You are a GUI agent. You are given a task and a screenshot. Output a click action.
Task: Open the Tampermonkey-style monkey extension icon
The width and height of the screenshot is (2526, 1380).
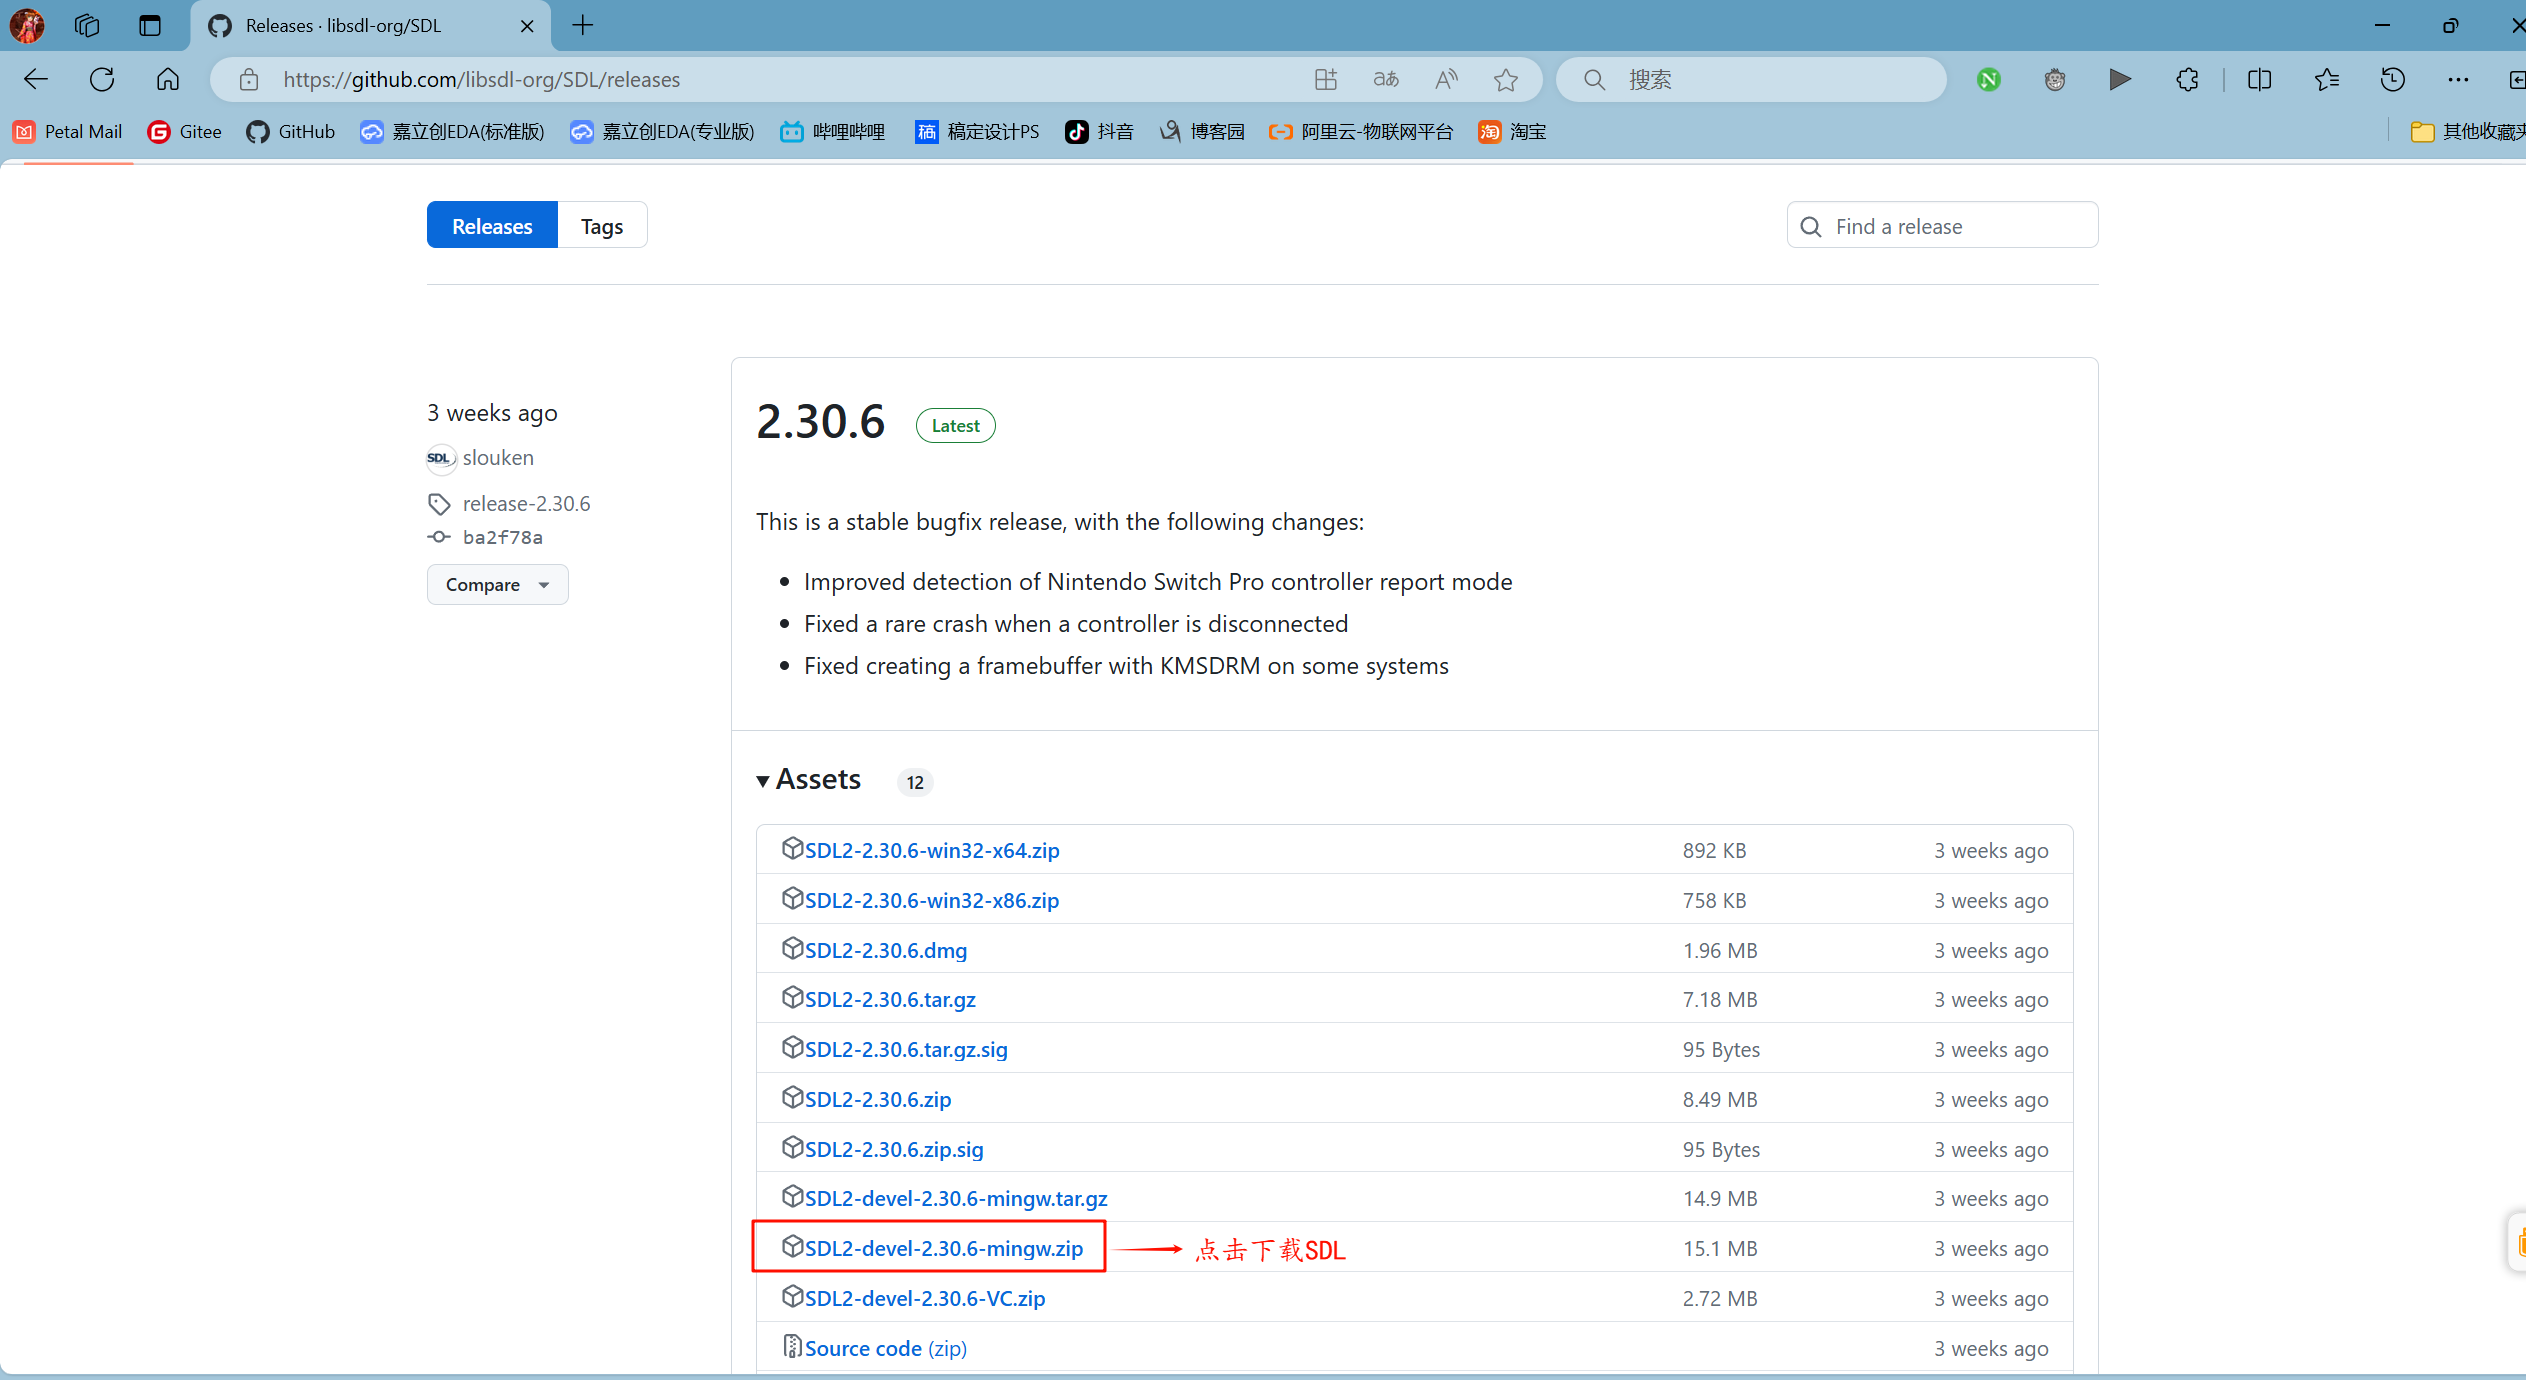2055,79
